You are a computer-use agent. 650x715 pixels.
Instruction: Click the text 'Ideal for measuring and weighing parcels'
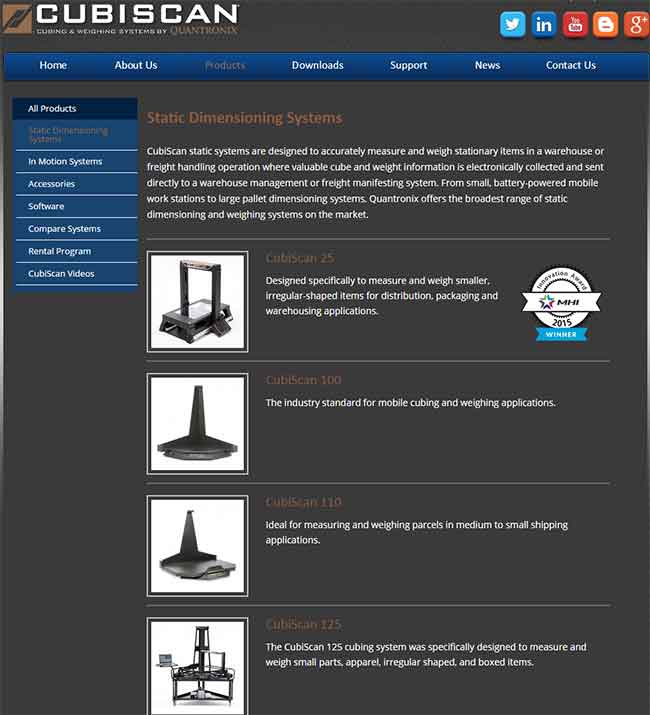point(354,525)
